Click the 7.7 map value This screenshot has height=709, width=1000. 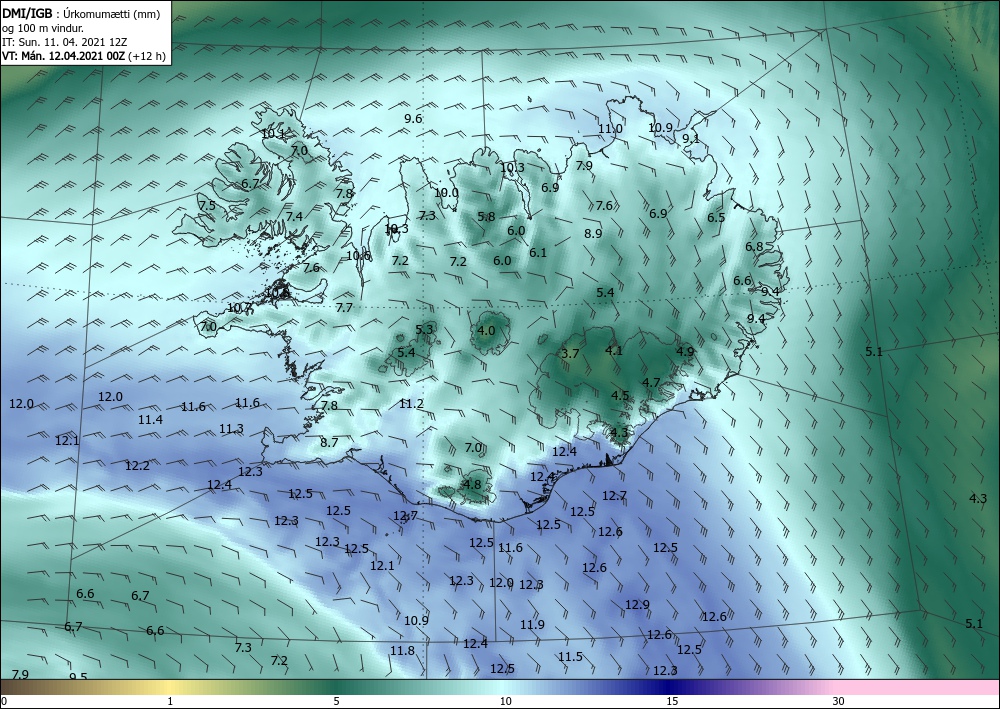(x=344, y=308)
